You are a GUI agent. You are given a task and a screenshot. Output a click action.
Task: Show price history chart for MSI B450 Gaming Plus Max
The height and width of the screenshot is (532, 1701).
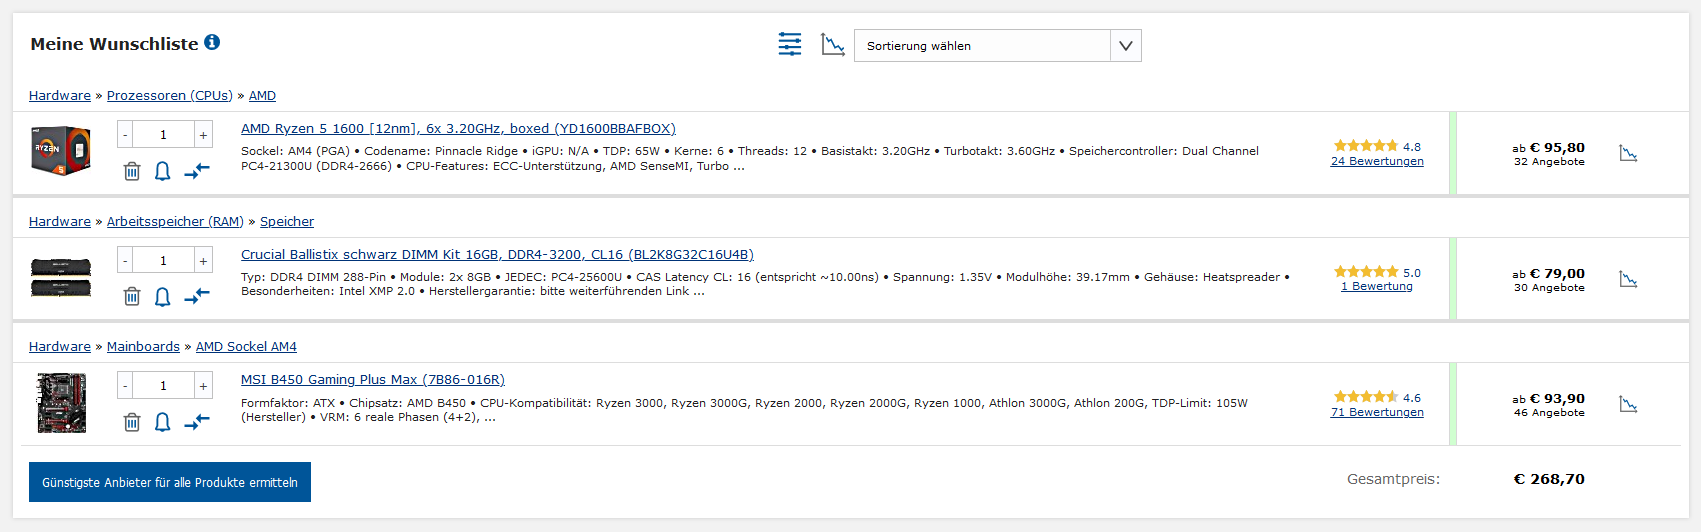(x=1628, y=404)
